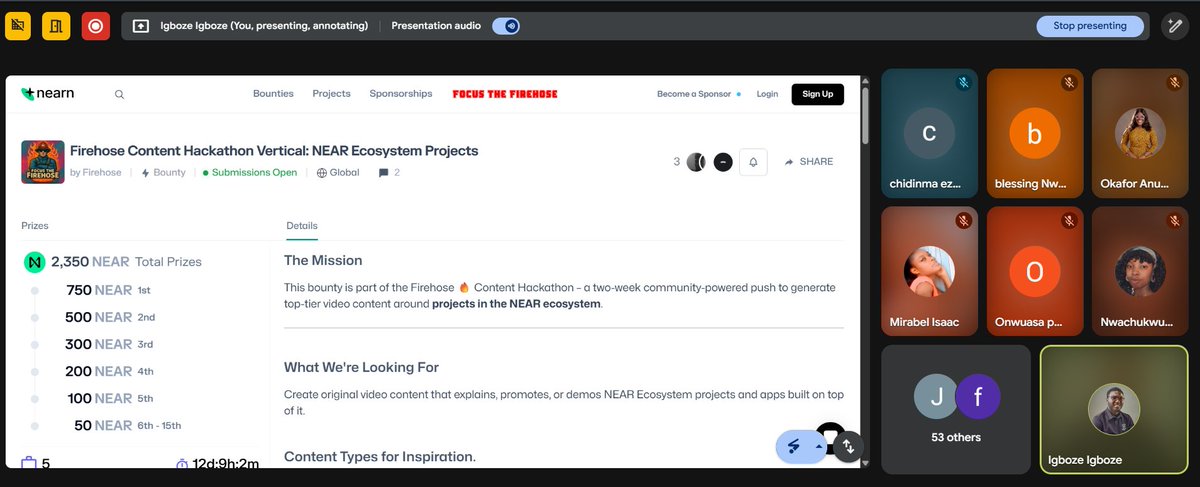Click the present-screen icon beside Igboze Igboze

click(x=141, y=26)
